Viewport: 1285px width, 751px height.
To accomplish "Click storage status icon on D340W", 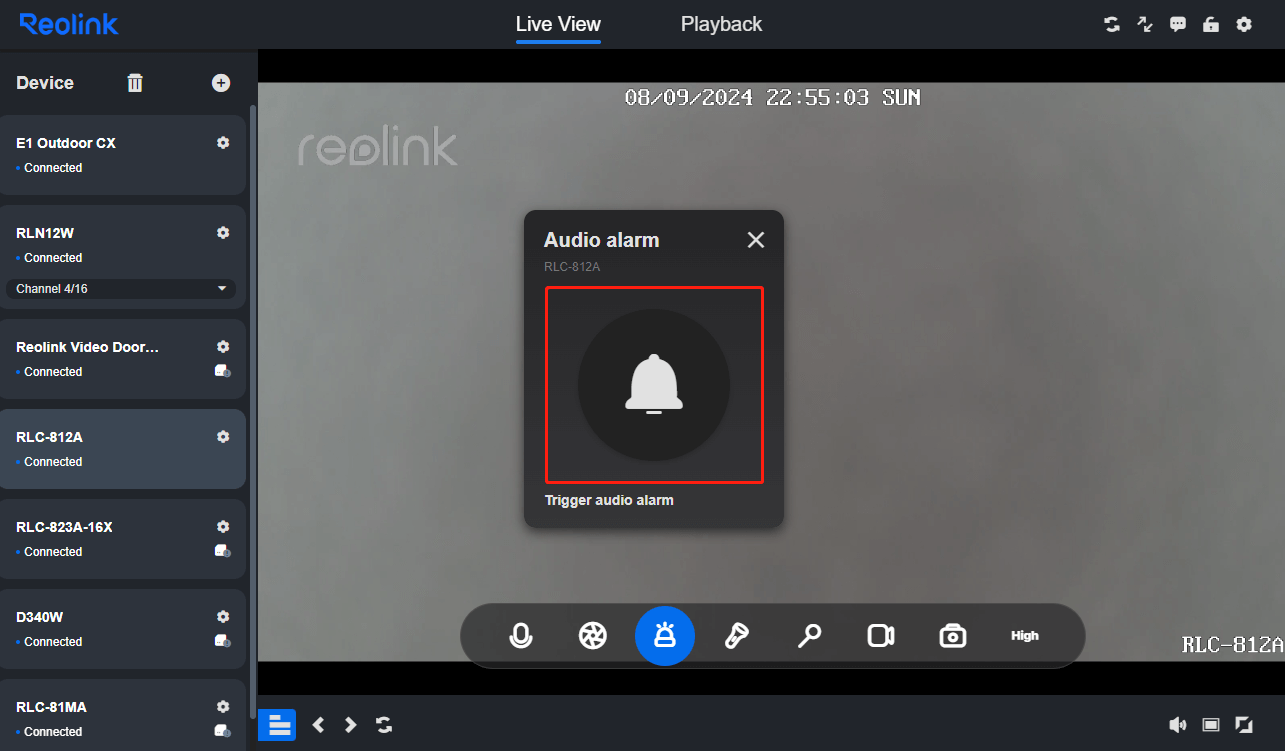I will [x=223, y=641].
